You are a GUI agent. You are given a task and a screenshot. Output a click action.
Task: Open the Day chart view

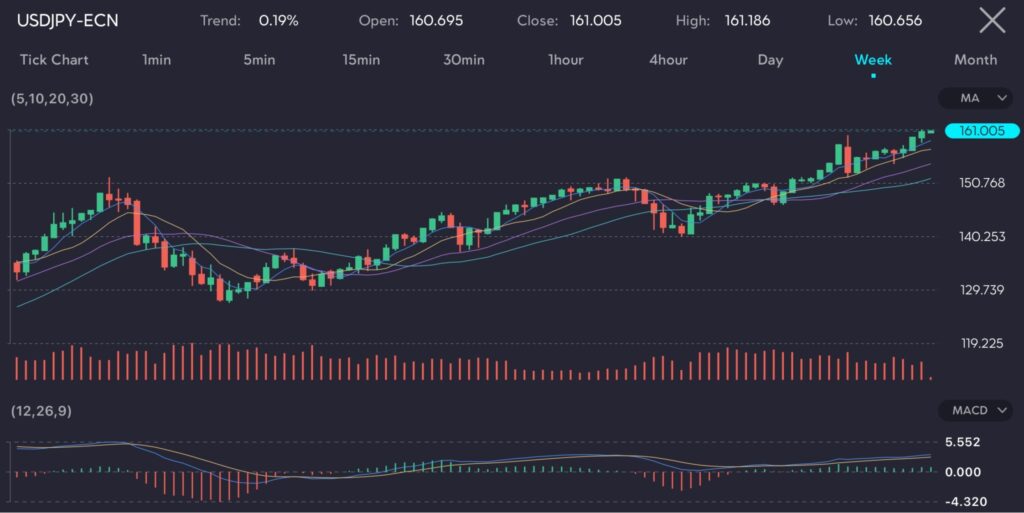tap(770, 60)
